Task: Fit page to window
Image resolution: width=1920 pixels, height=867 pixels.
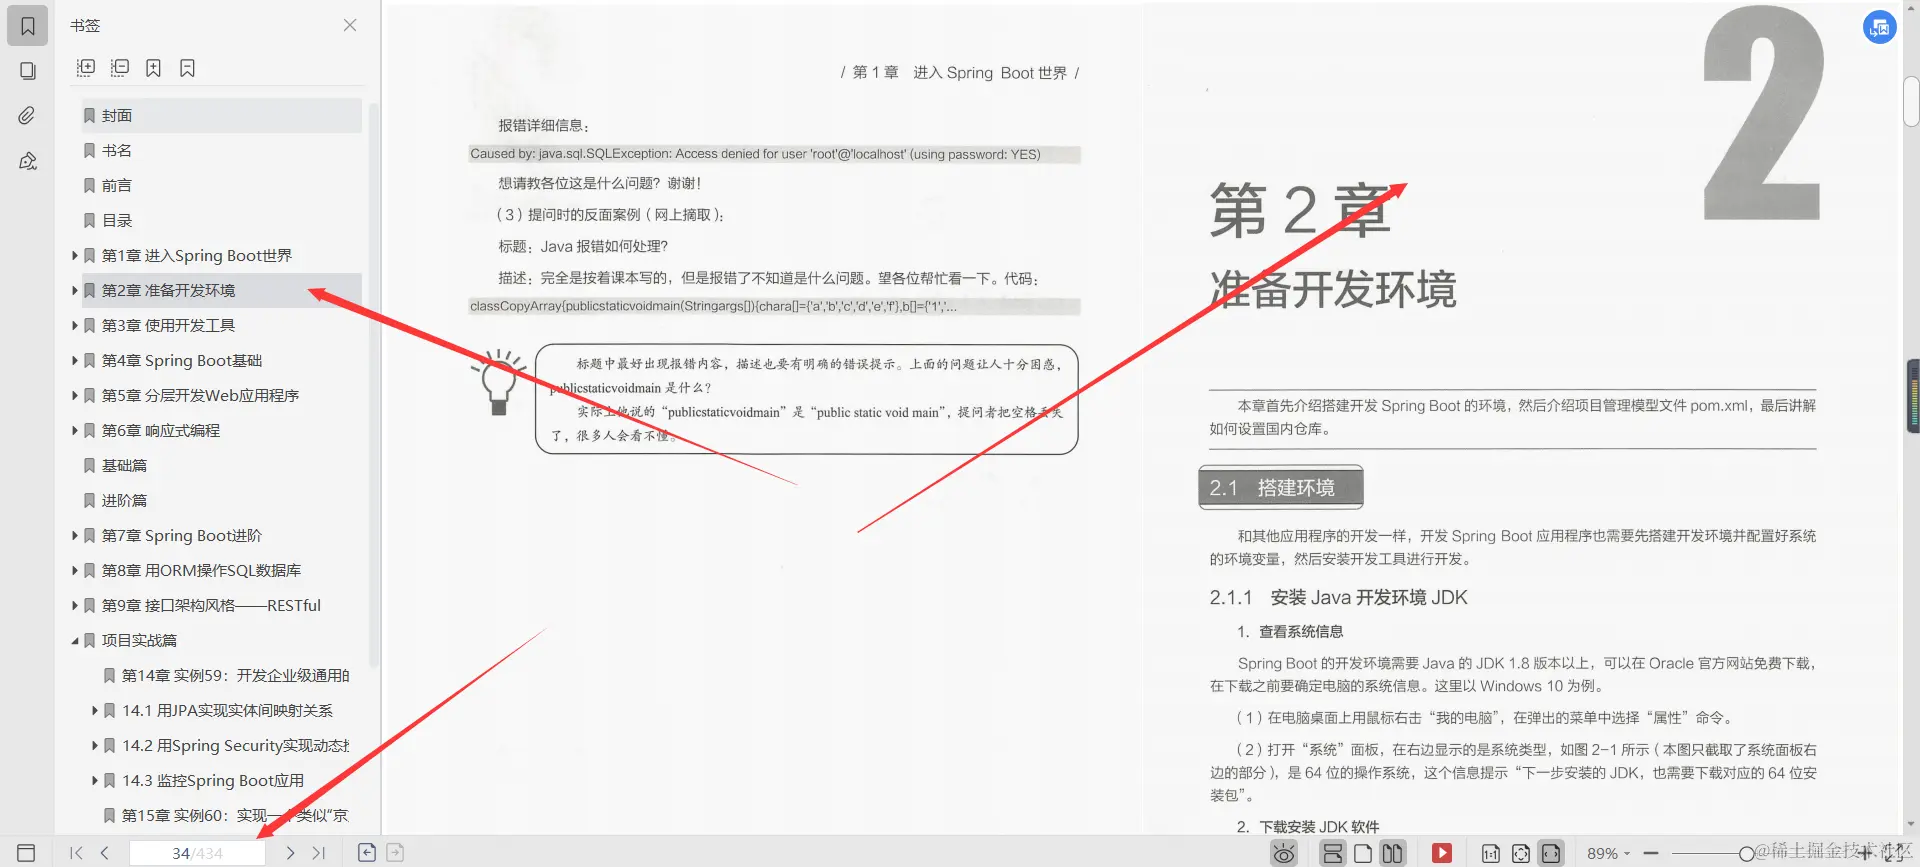Action: pyautogui.click(x=1521, y=853)
